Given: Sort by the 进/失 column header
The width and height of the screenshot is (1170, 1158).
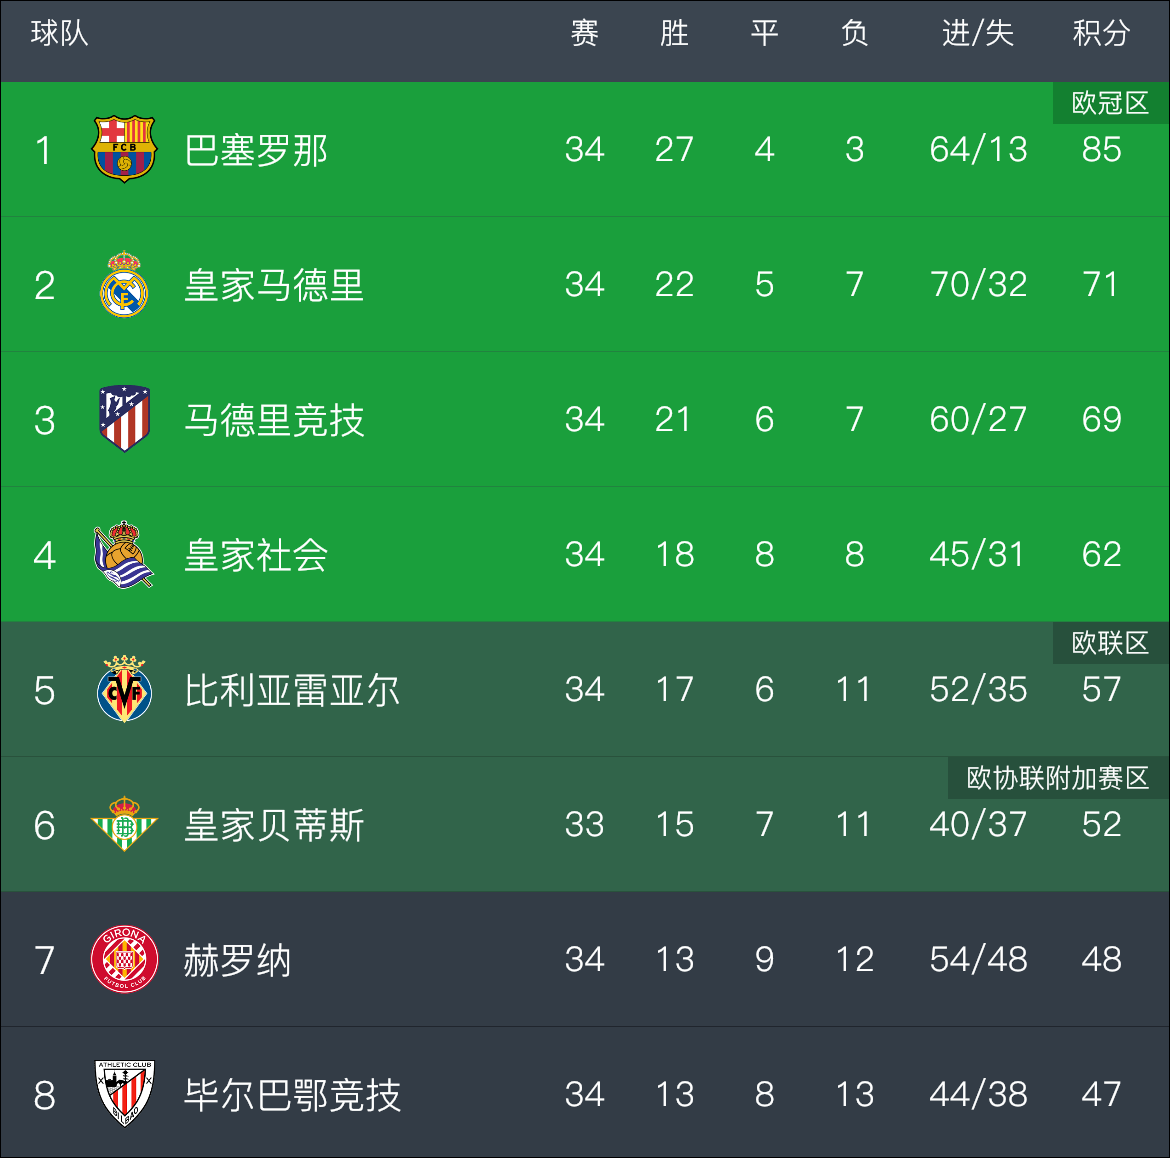Looking at the screenshot, I should coord(977,33).
